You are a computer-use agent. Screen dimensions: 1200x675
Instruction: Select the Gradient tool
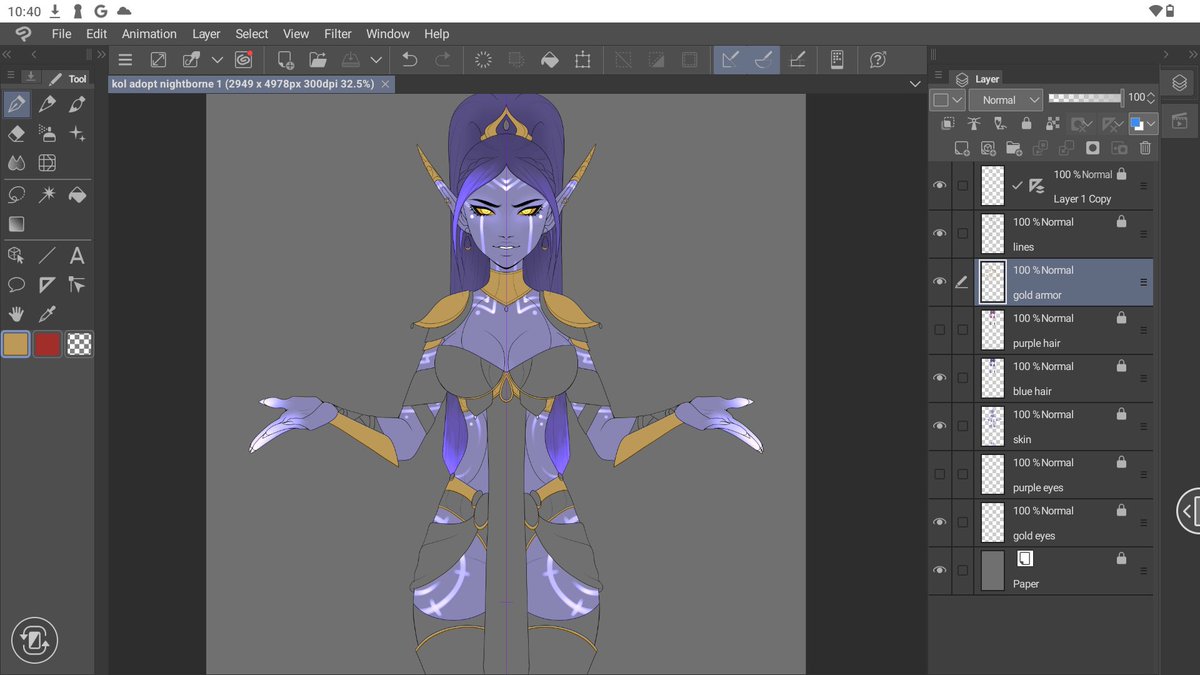pyautogui.click(x=16, y=223)
